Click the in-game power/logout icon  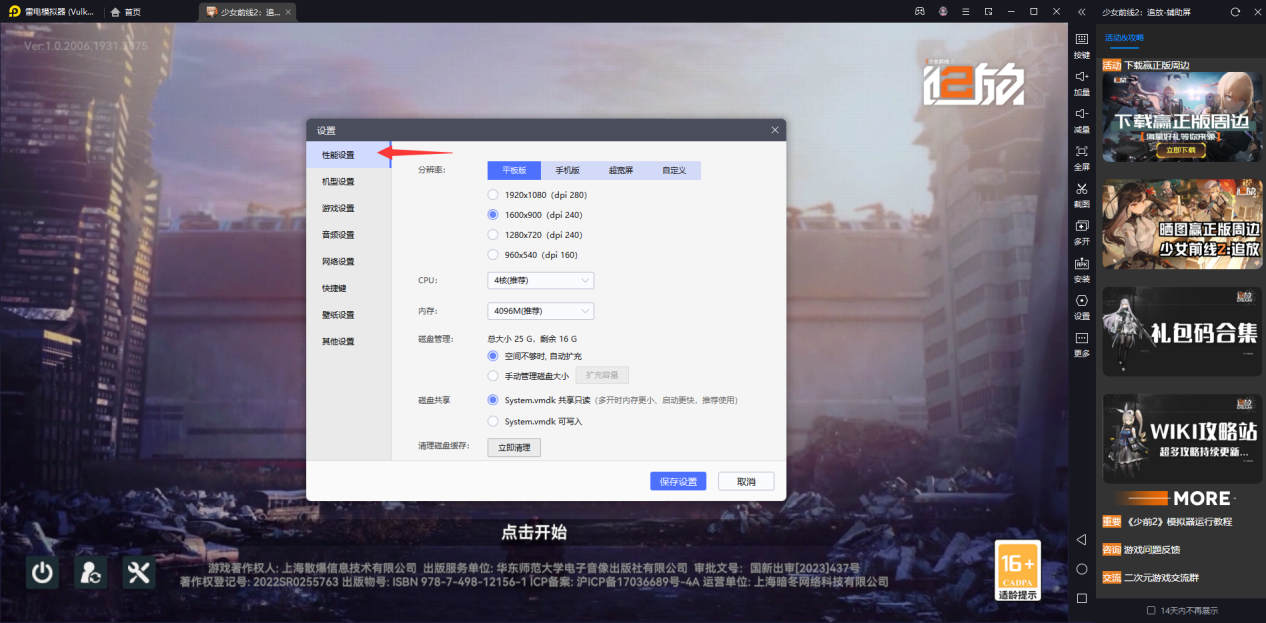click(42, 572)
